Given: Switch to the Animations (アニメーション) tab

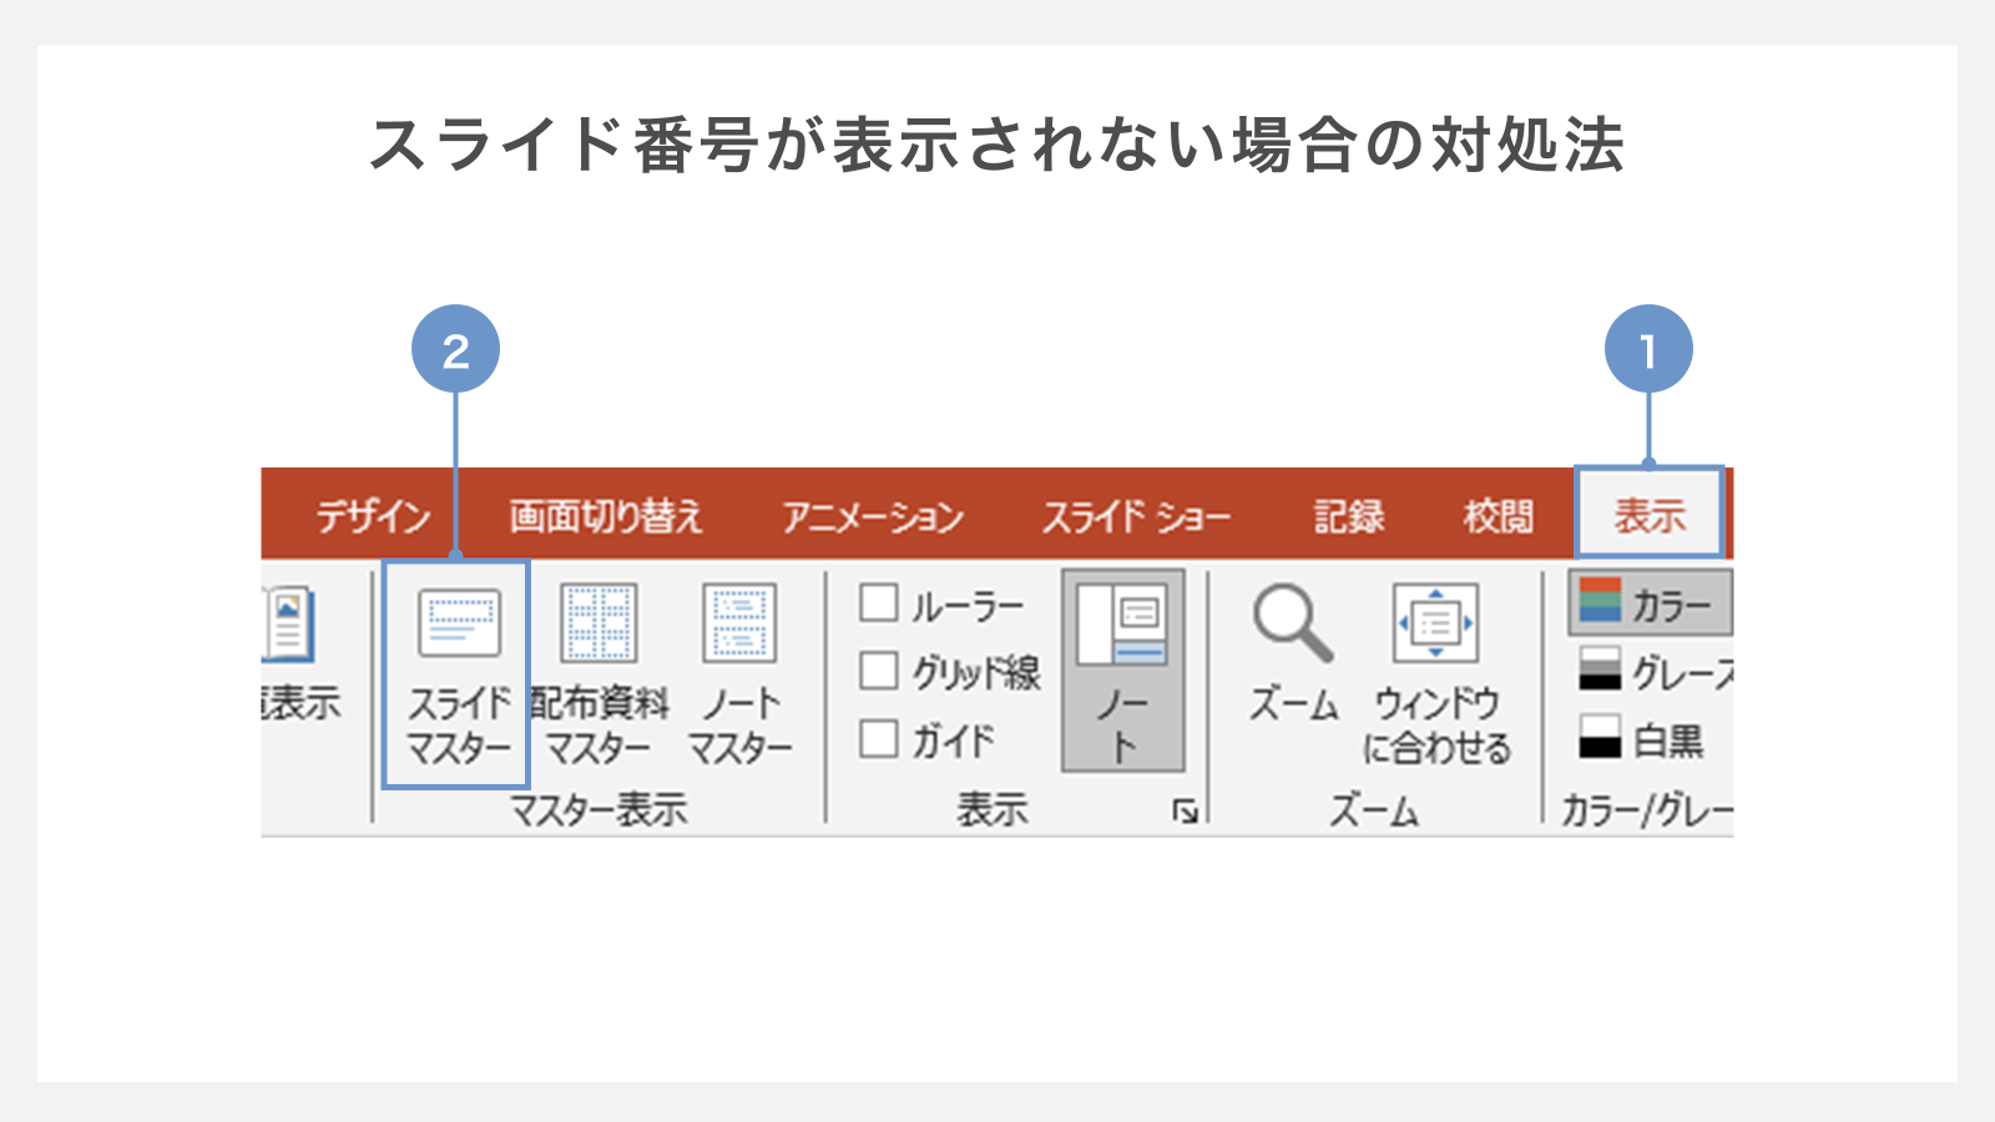Looking at the screenshot, I should [873, 517].
